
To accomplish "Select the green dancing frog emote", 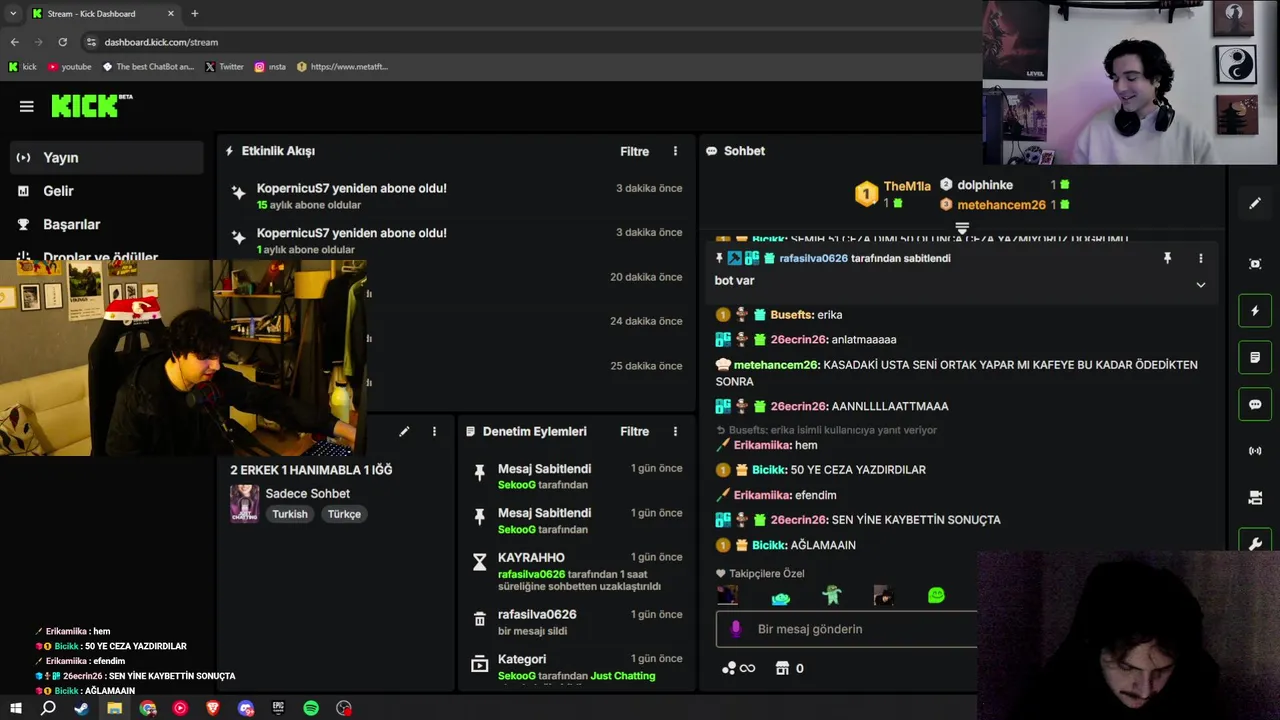I will [x=832, y=595].
